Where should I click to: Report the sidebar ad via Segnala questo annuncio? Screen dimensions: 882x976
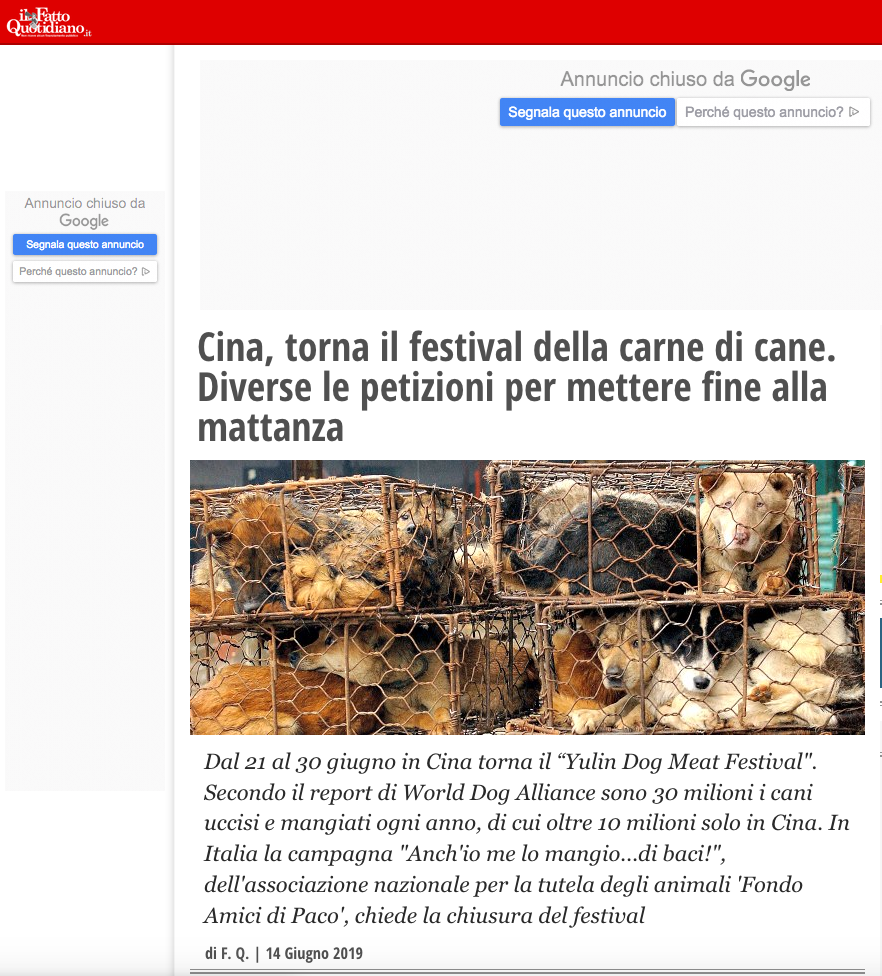click(x=85, y=245)
